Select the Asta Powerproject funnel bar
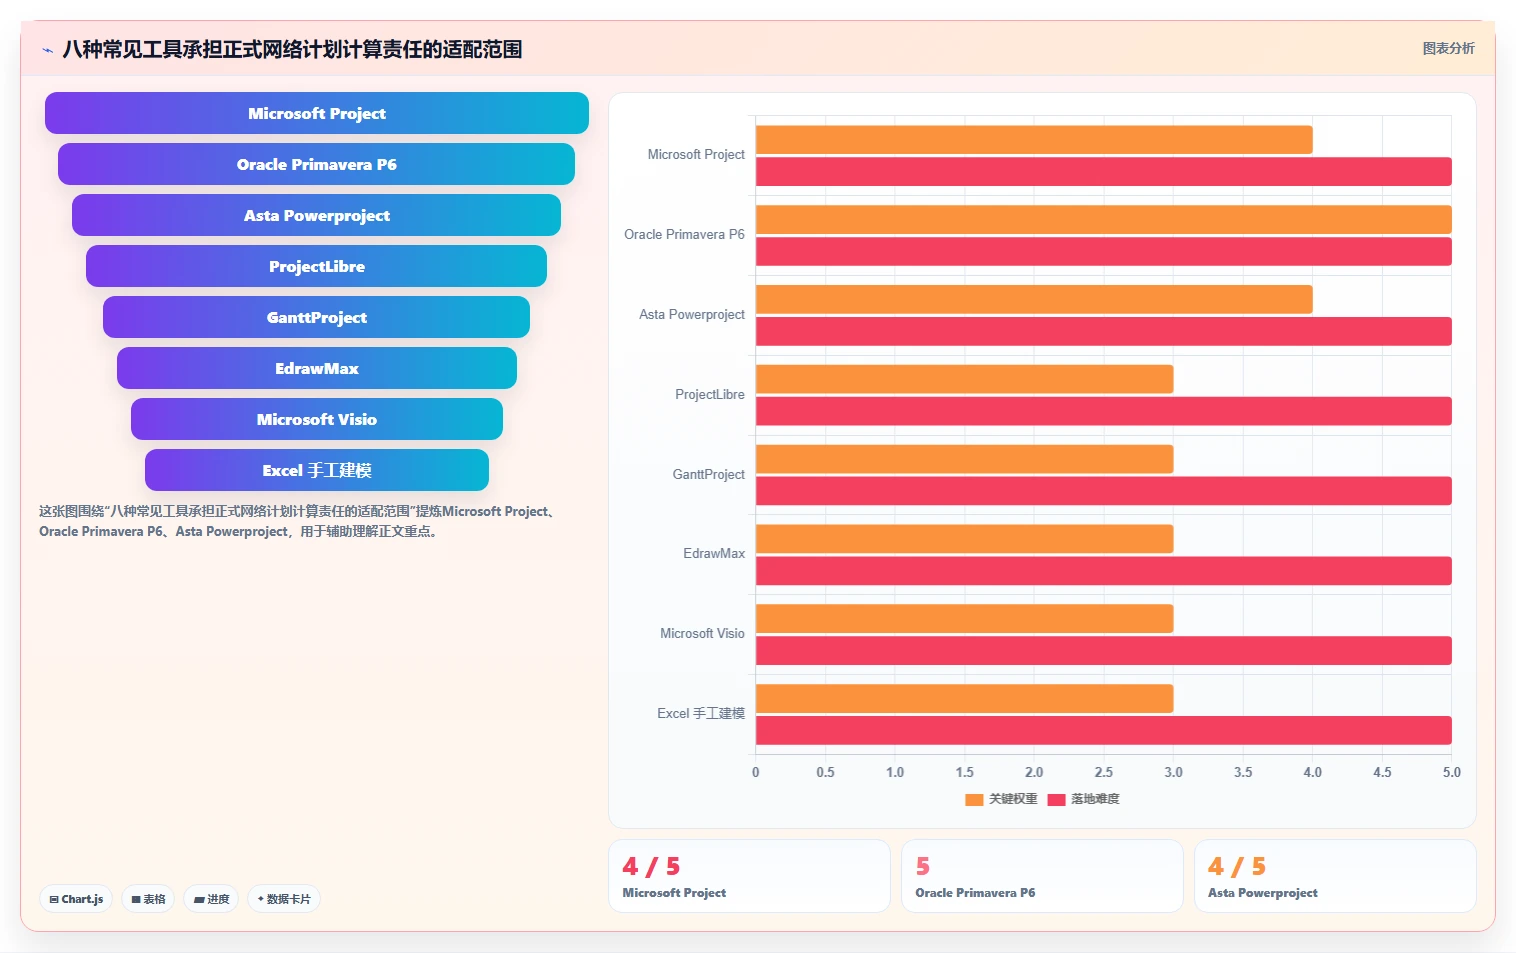This screenshot has width=1516, height=953. click(316, 215)
